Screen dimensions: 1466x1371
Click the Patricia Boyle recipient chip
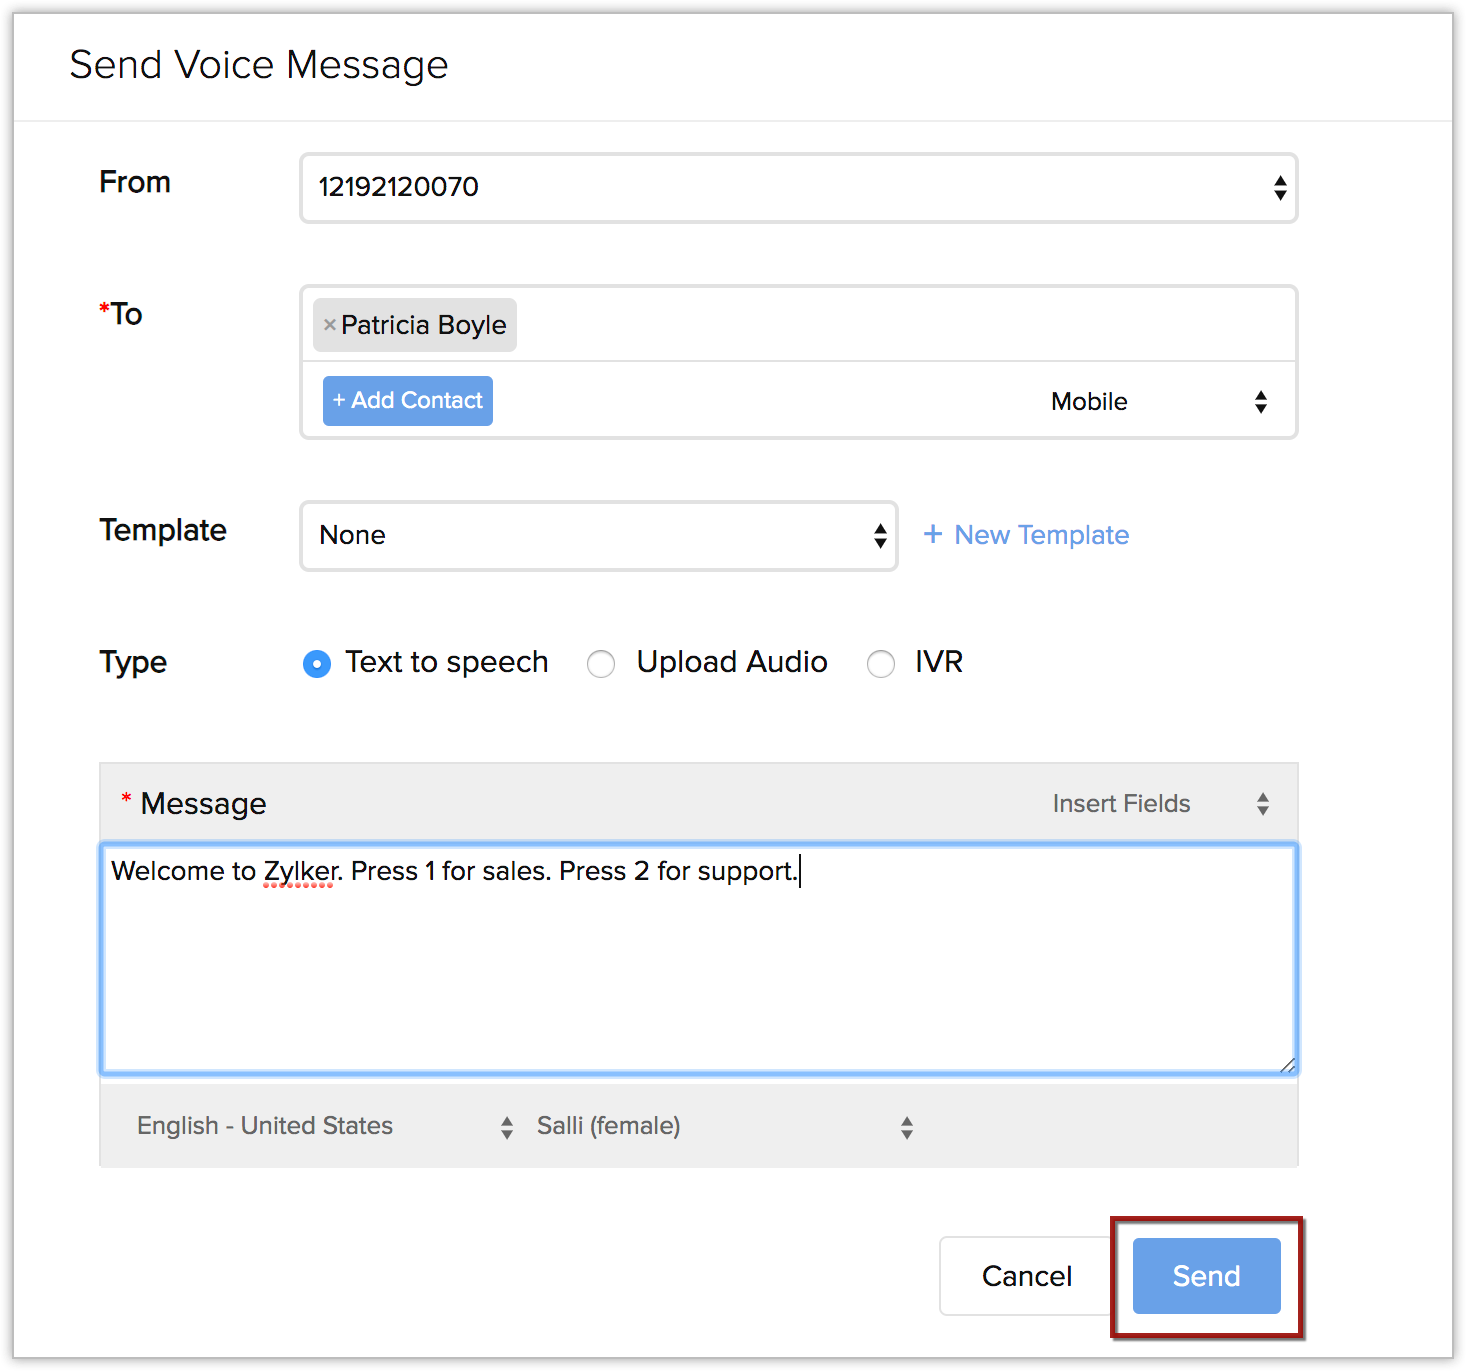coord(424,325)
